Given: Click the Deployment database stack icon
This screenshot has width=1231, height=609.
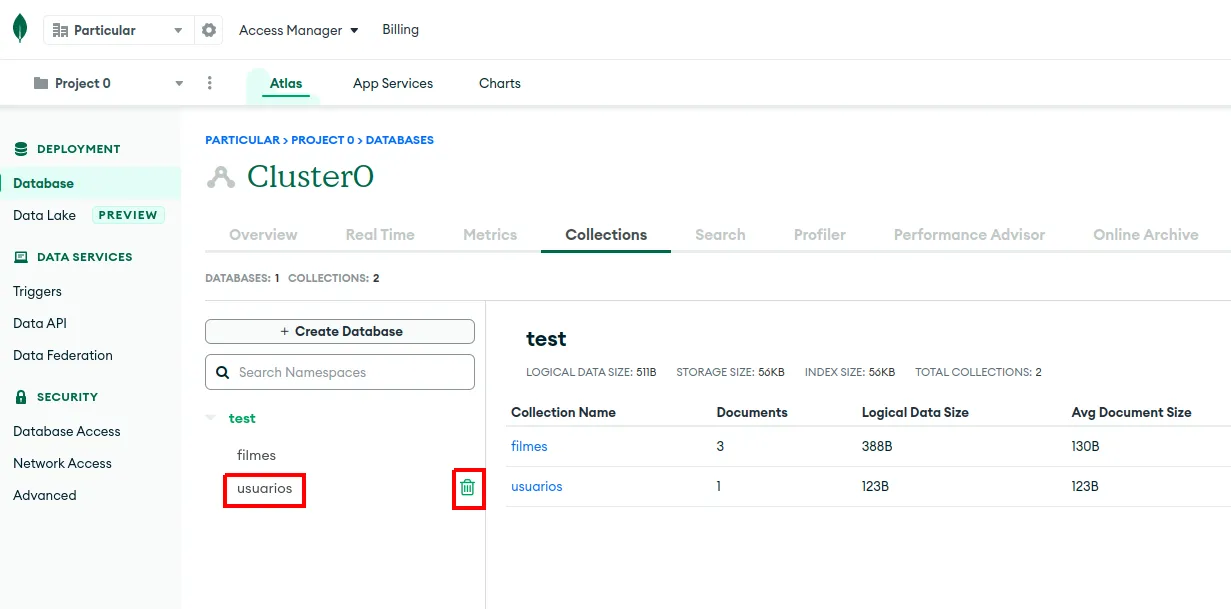Looking at the screenshot, I should [21, 149].
